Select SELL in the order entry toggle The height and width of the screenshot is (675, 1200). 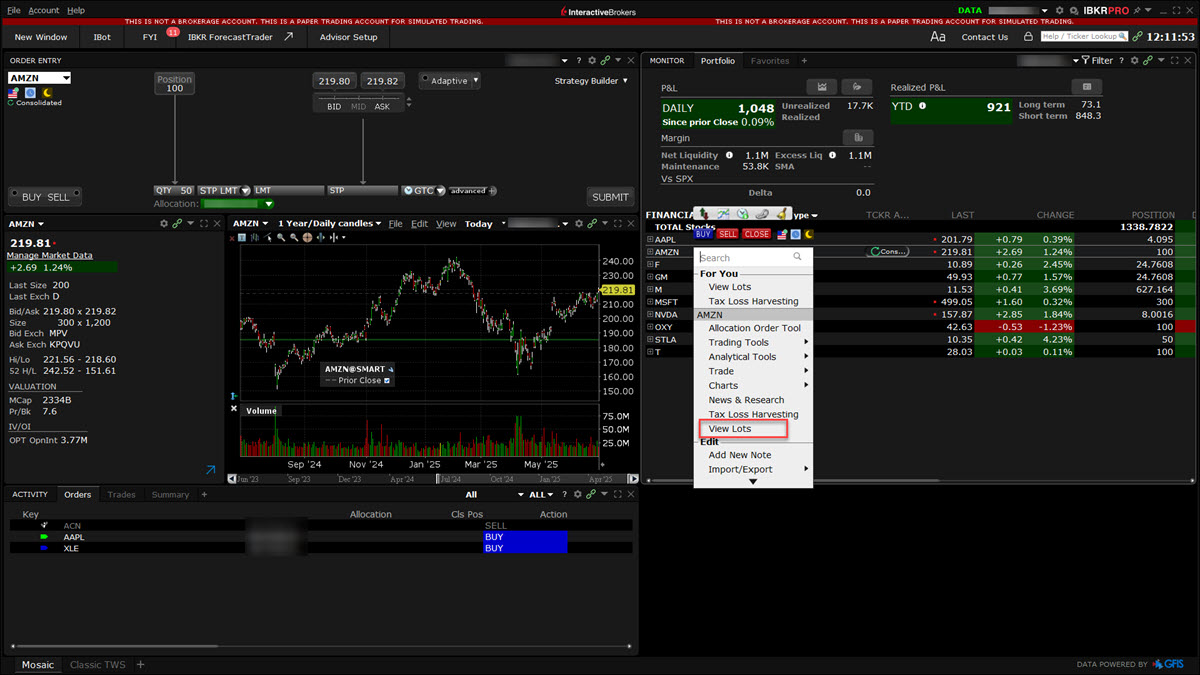coord(59,197)
